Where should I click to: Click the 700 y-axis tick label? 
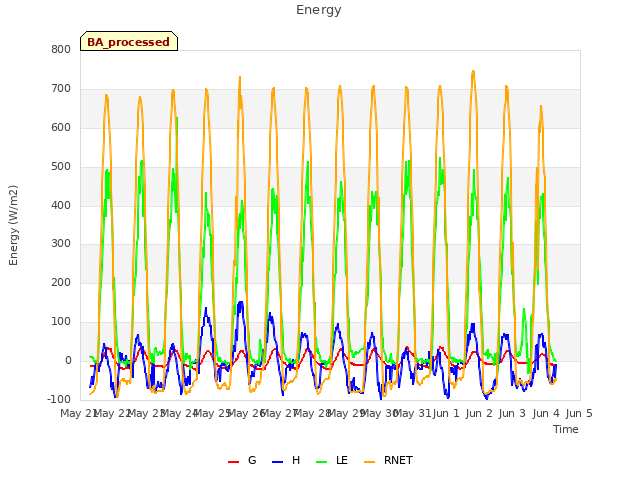(x=61, y=89)
